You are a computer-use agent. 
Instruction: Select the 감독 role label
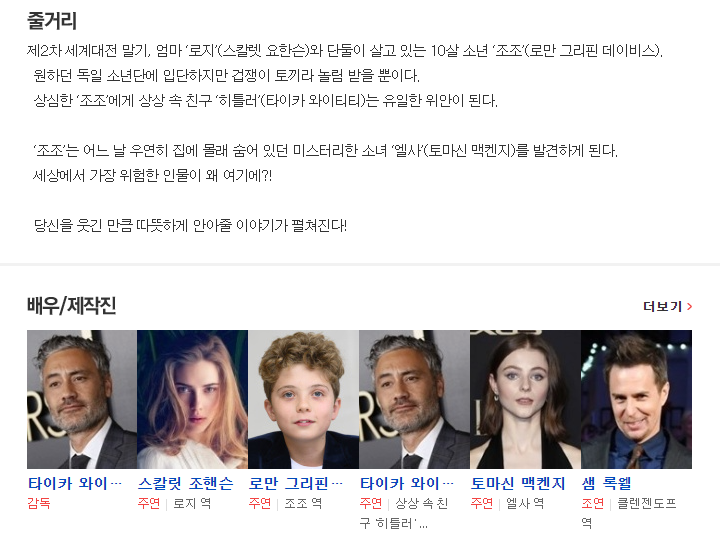[39, 504]
